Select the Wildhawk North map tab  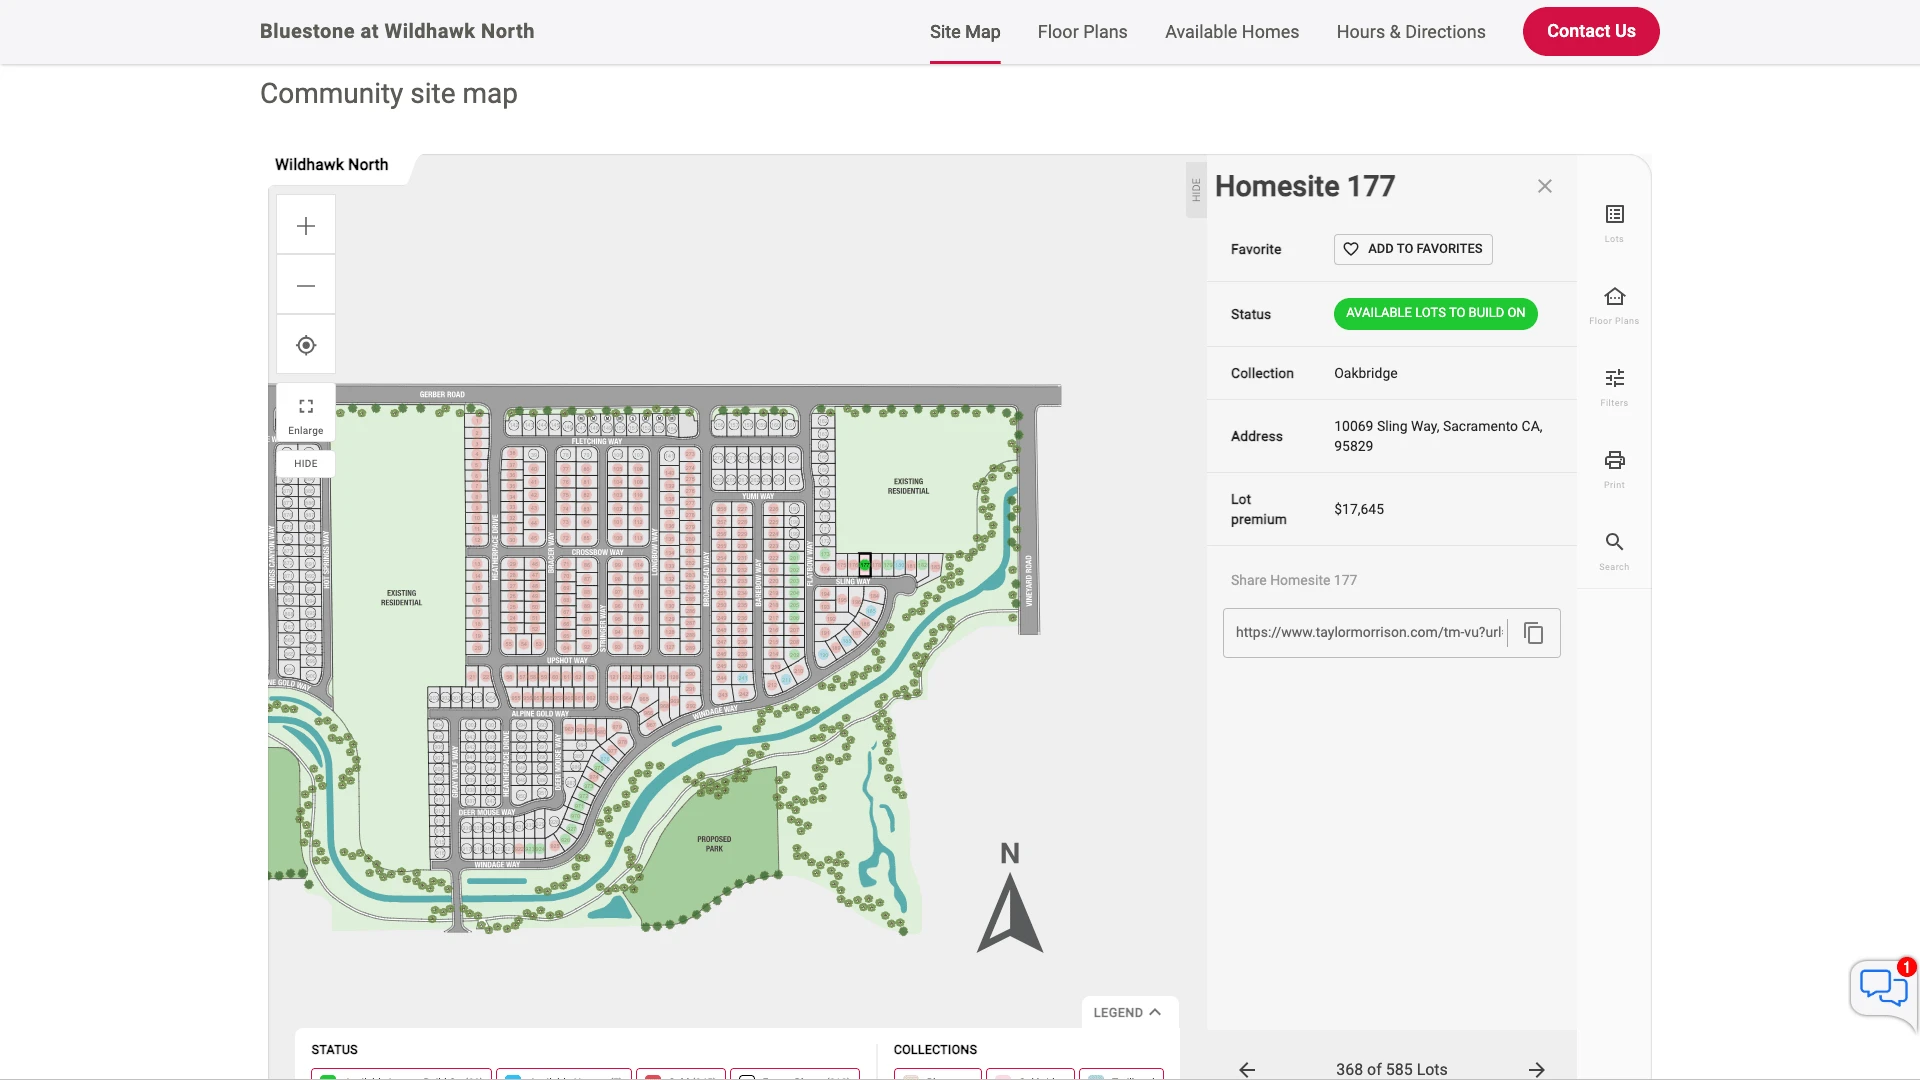click(x=332, y=165)
